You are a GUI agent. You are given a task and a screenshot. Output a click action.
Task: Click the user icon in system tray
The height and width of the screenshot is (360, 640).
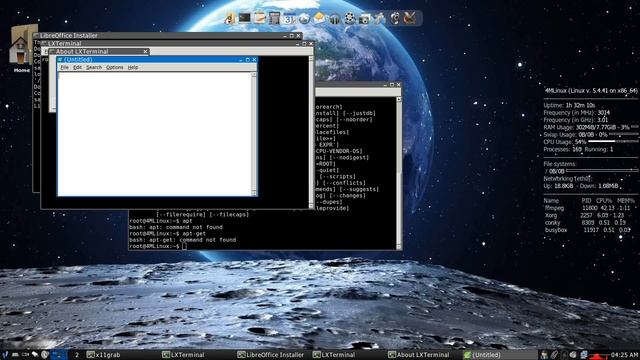[x=544, y=355]
